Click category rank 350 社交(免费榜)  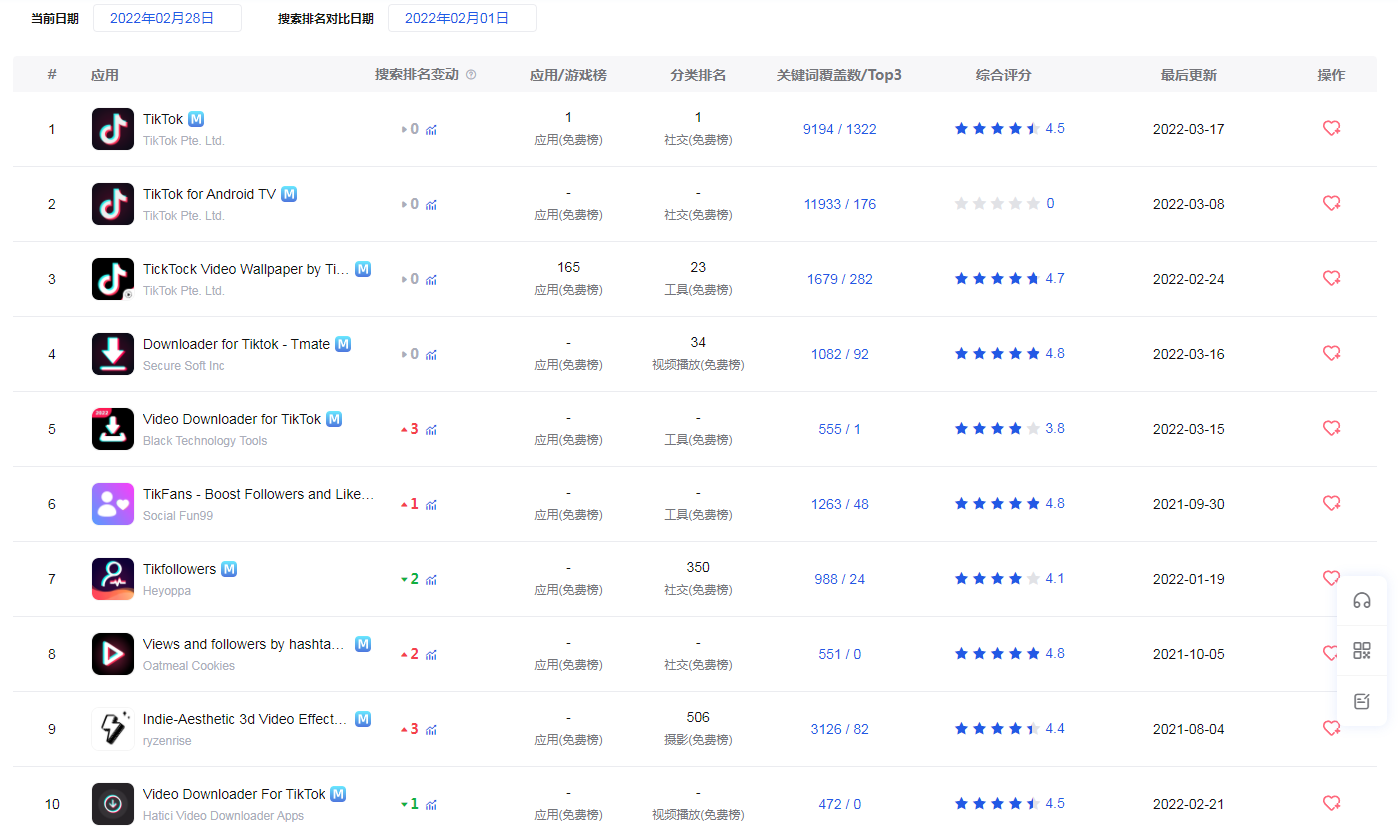pos(698,578)
